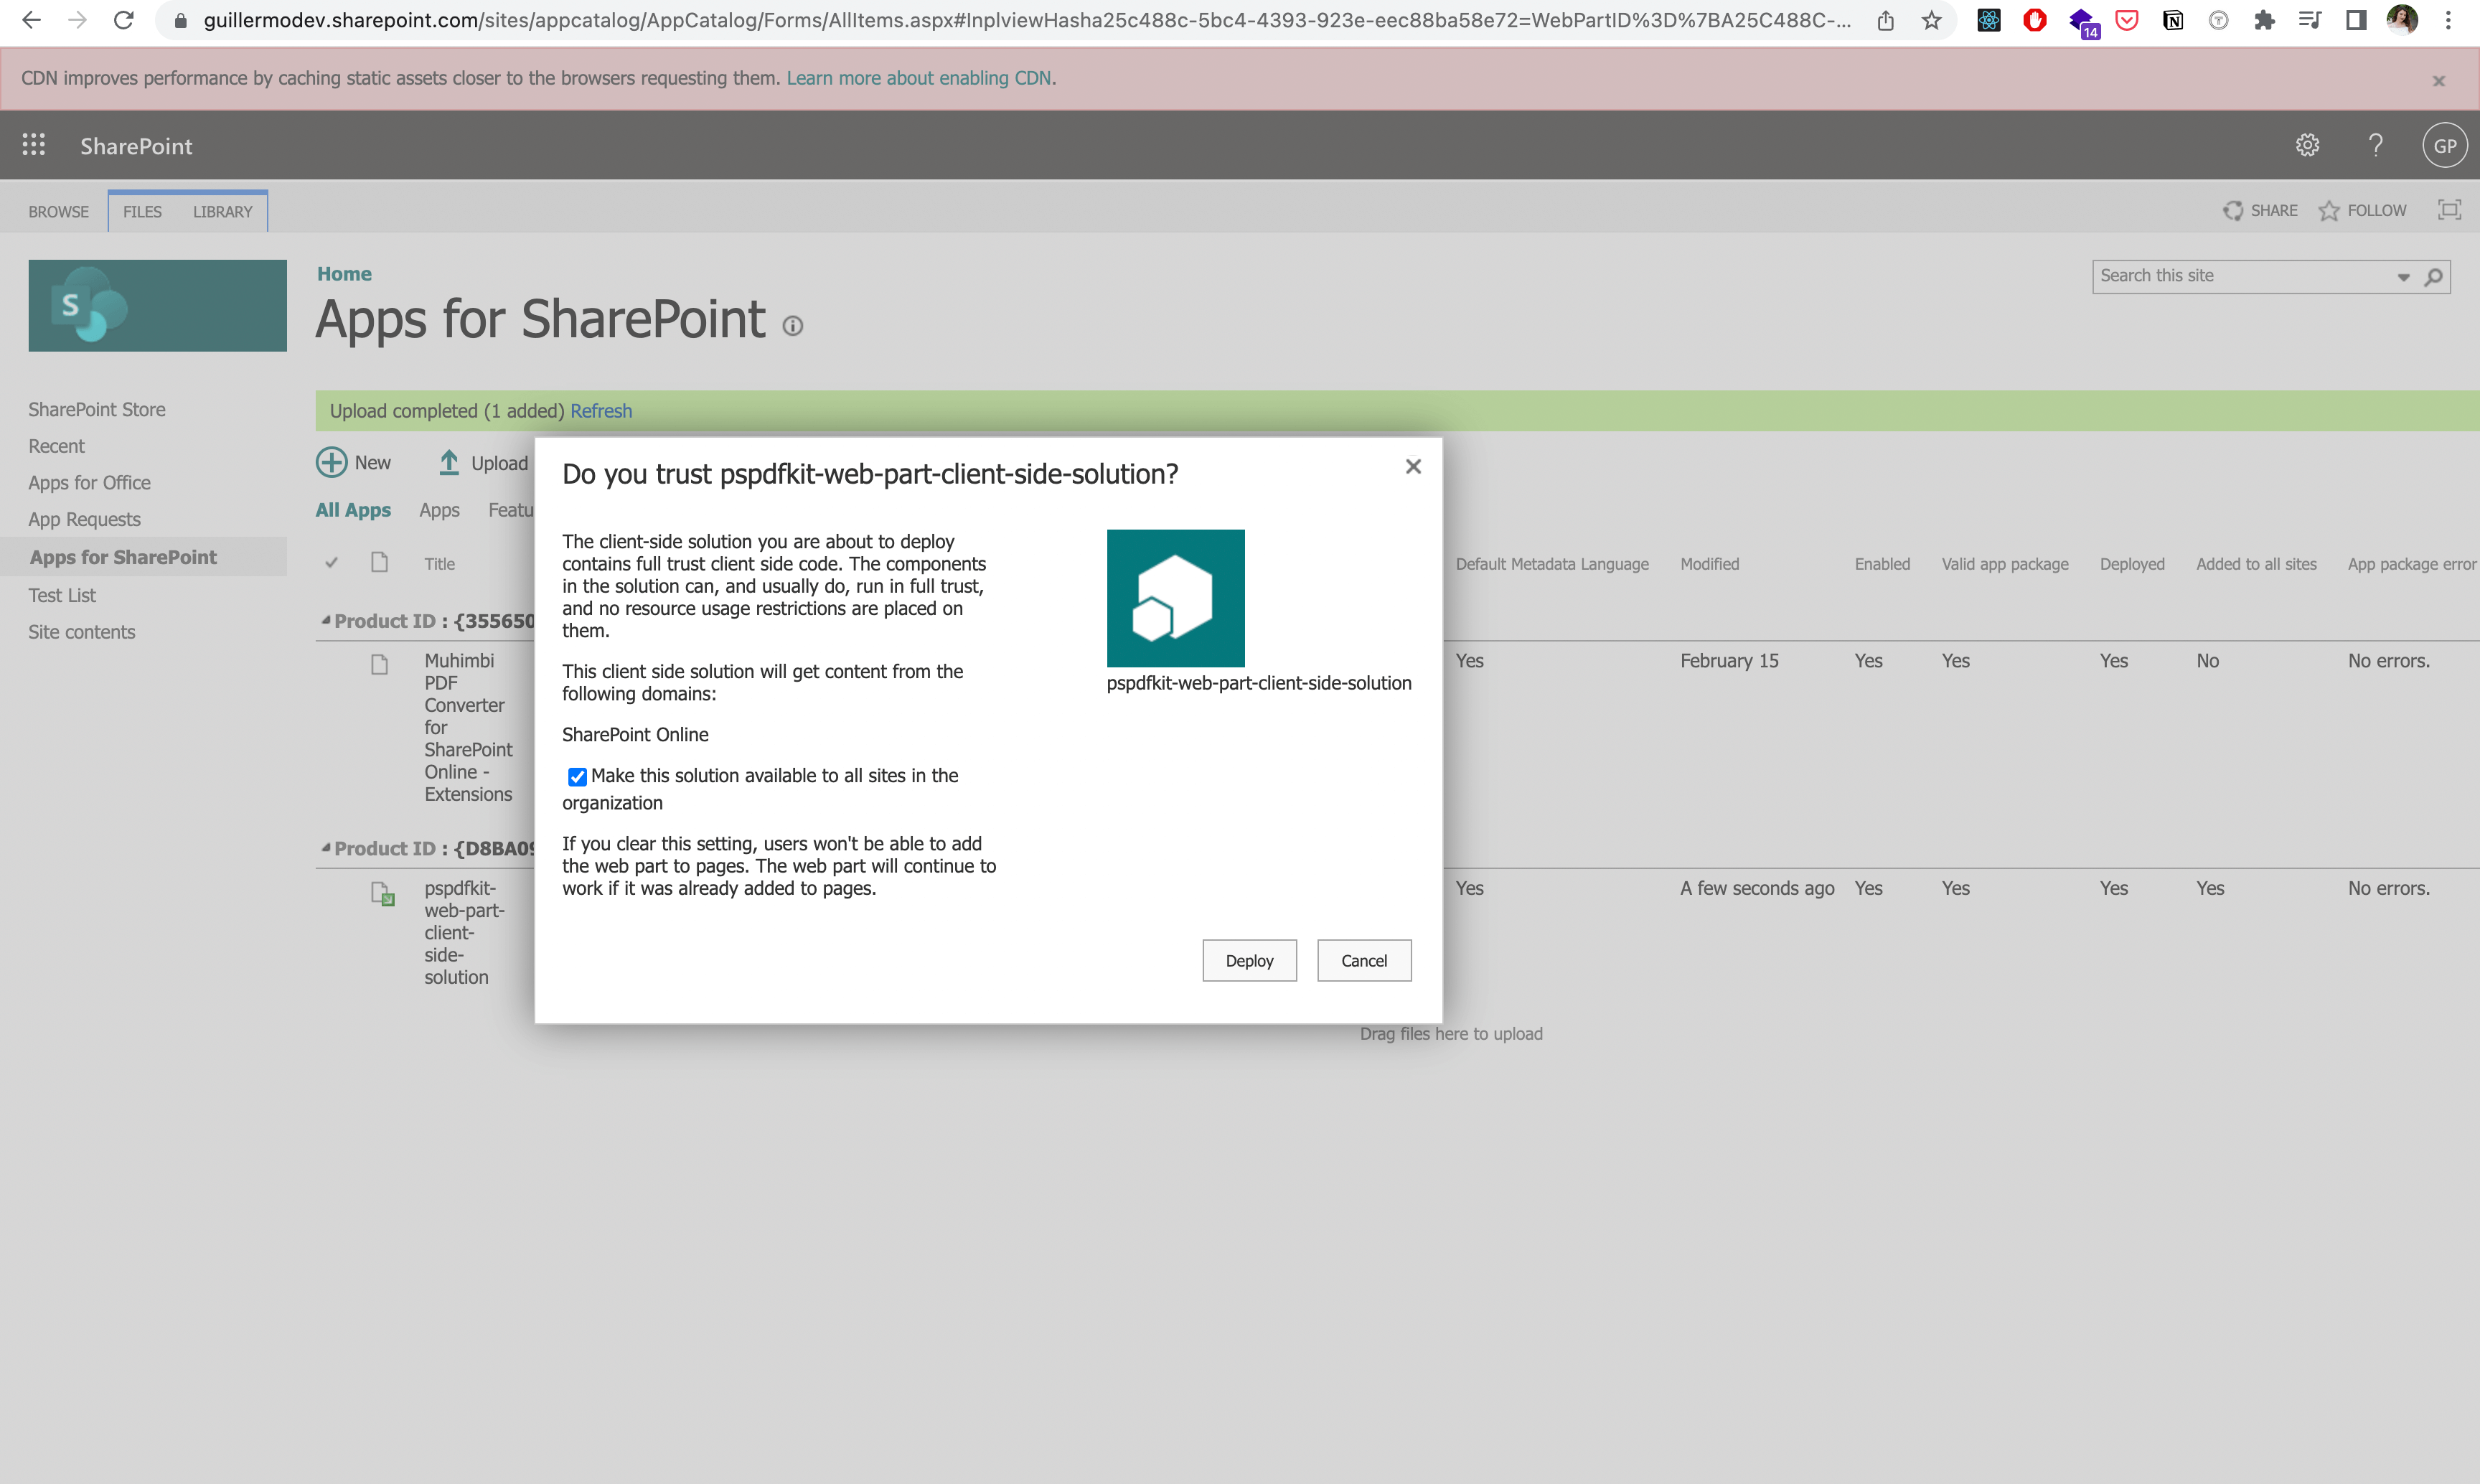Image resolution: width=2480 pixels, height=1484 pixels.
Task: Reload the page with the refresh icon
Action: (124, 20)
